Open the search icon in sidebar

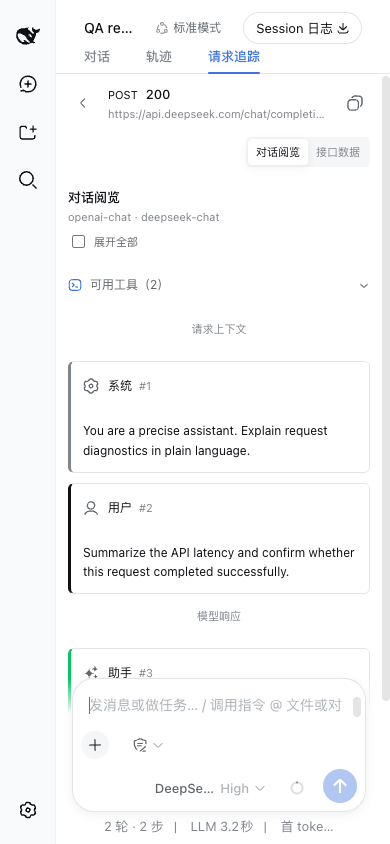pyautogui.click(x=27, y=180)
